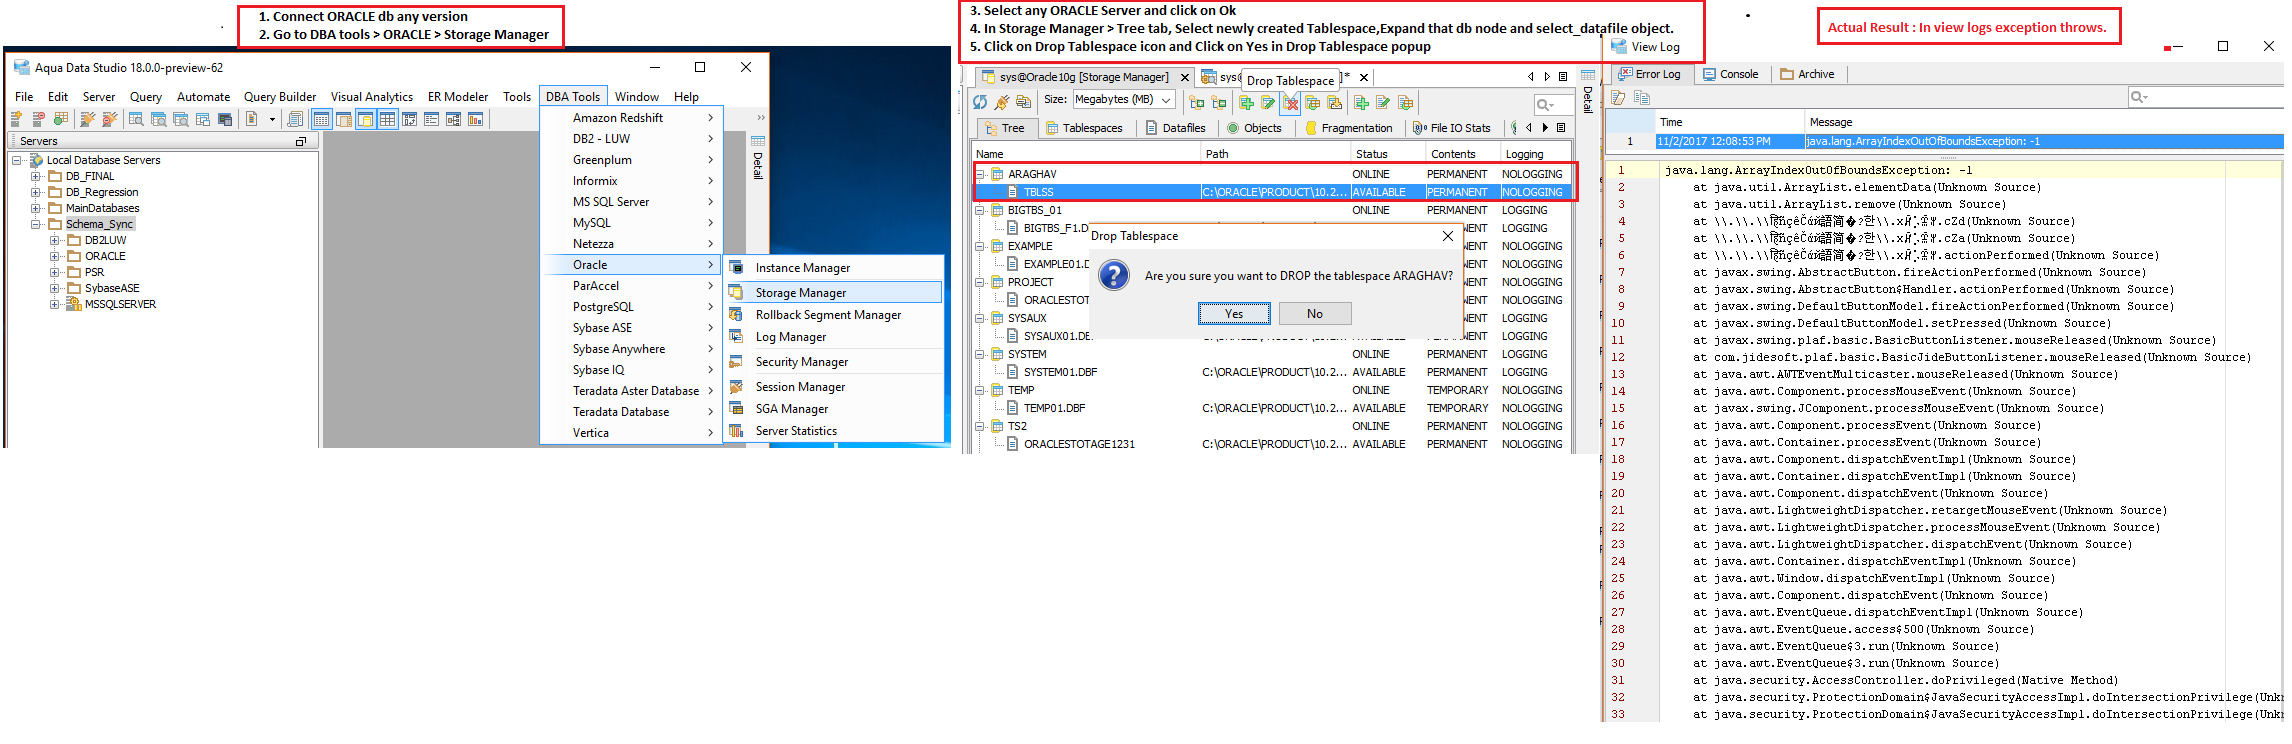The image size is (2292, 744).
Task: Expand the ORACLE server folder
Action: pos(55,256)
